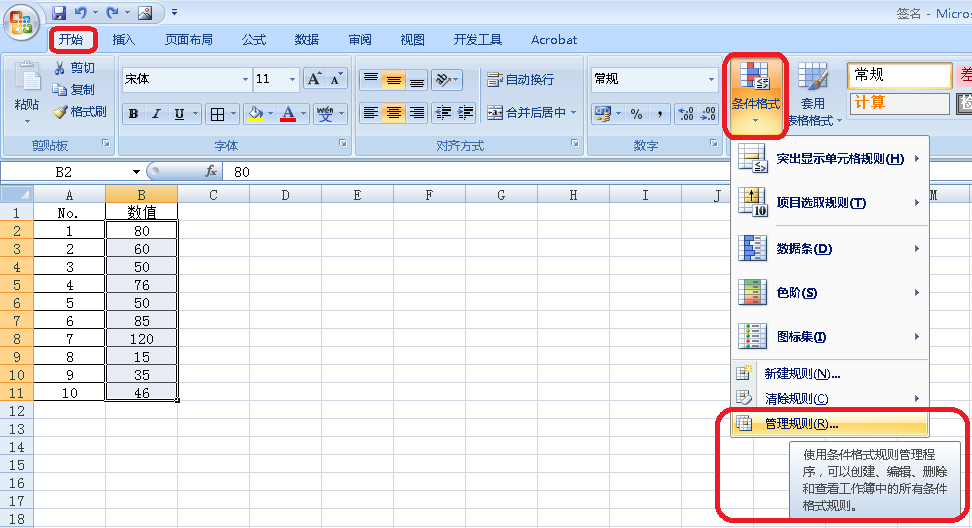The width and height of the screenshot is (972, 528).
Task: Apply cell borders
Action: [218, 114]
